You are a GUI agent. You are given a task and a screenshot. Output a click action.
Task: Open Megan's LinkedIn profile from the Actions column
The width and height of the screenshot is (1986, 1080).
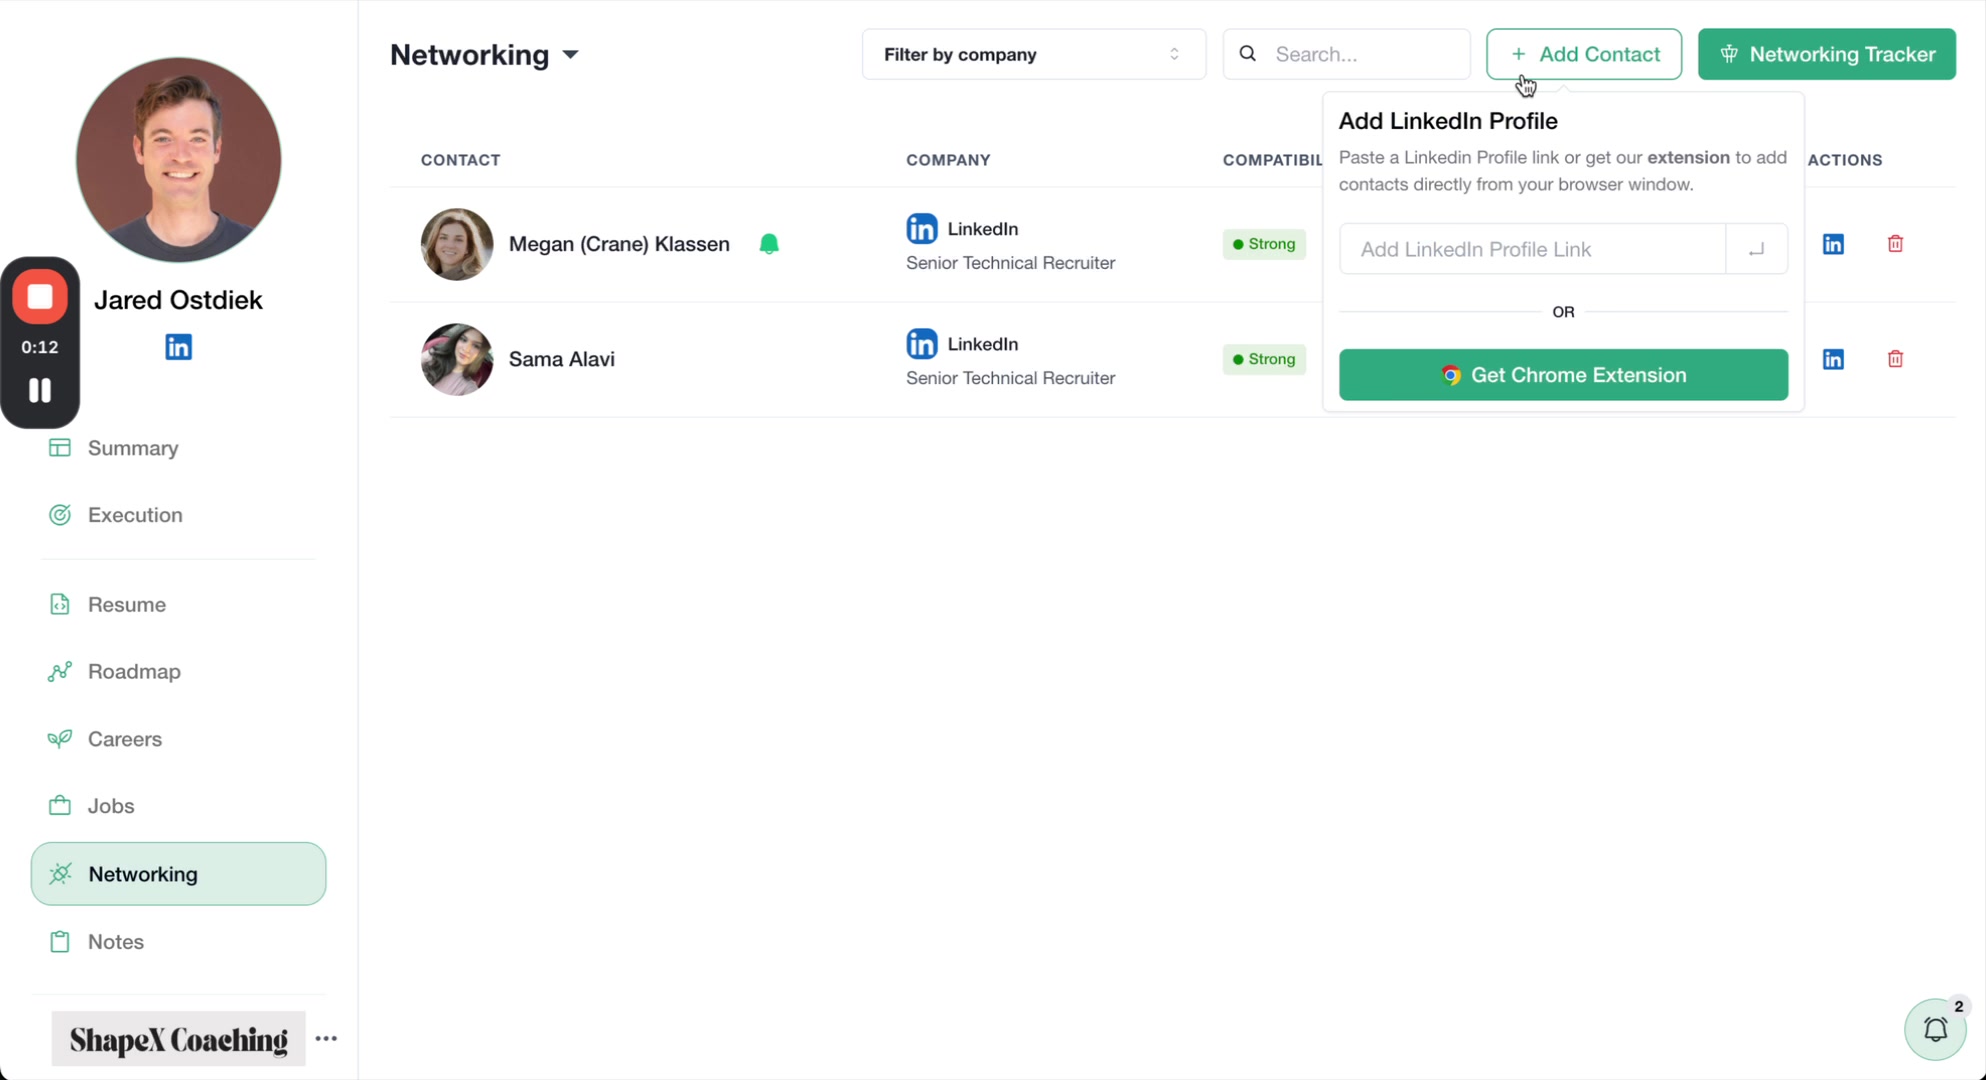pos(1833,243)
